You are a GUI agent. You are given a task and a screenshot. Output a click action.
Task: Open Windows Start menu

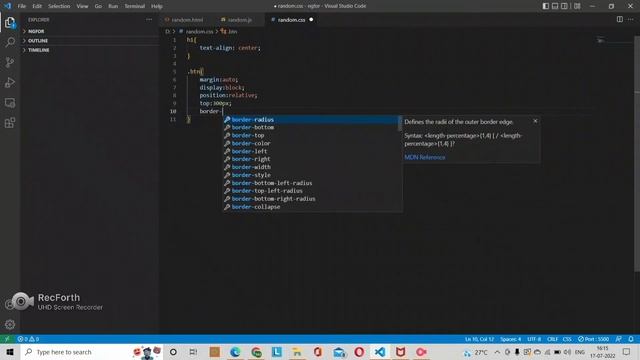click(10, 352)
